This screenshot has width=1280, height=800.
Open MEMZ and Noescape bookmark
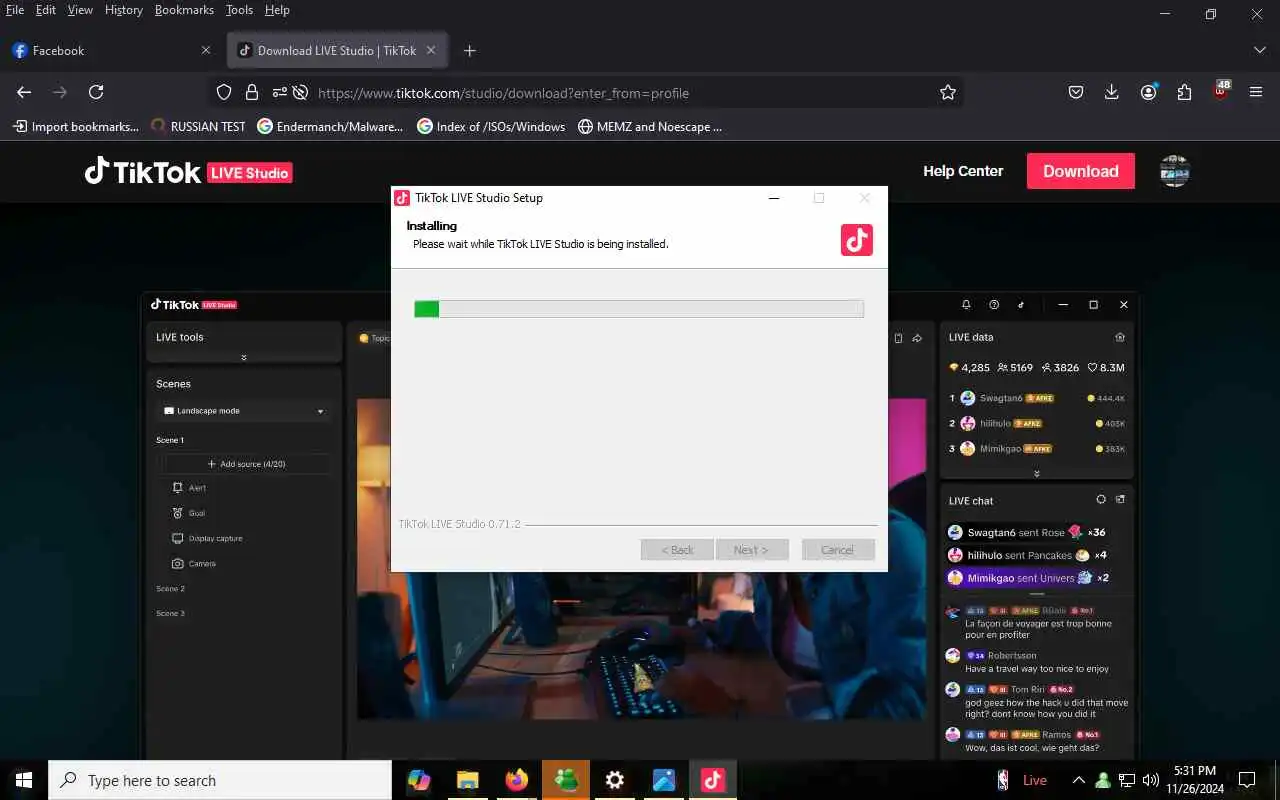click(650, 127)
